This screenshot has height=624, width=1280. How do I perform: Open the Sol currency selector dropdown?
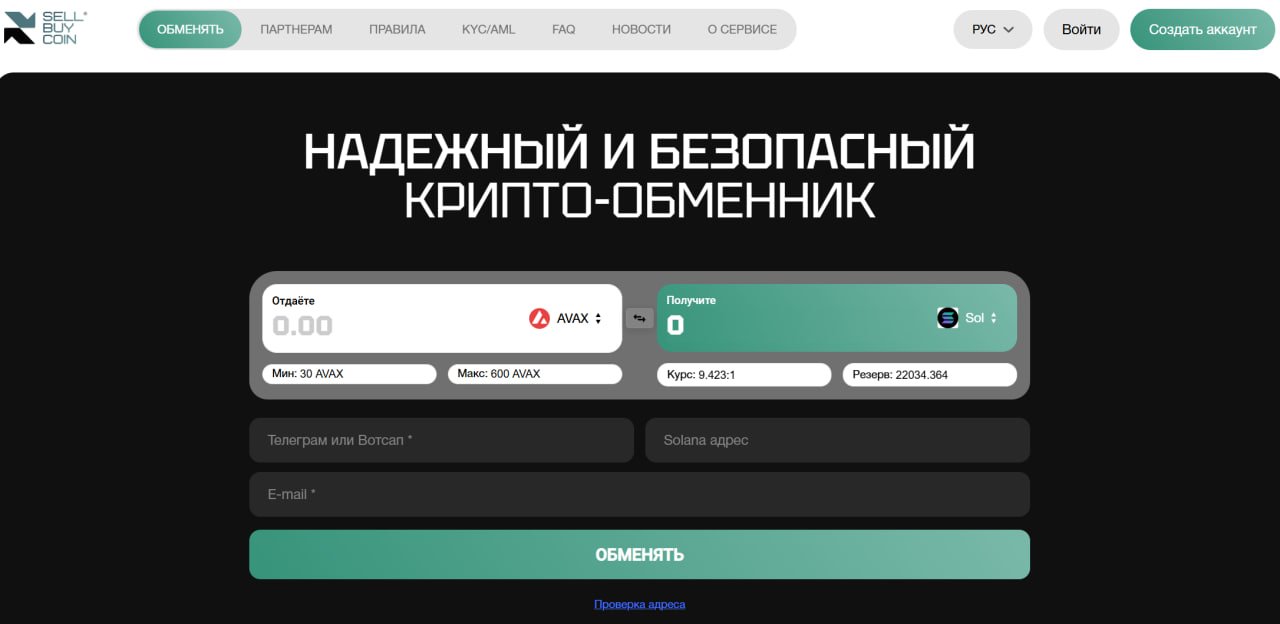tap(967, 318)
